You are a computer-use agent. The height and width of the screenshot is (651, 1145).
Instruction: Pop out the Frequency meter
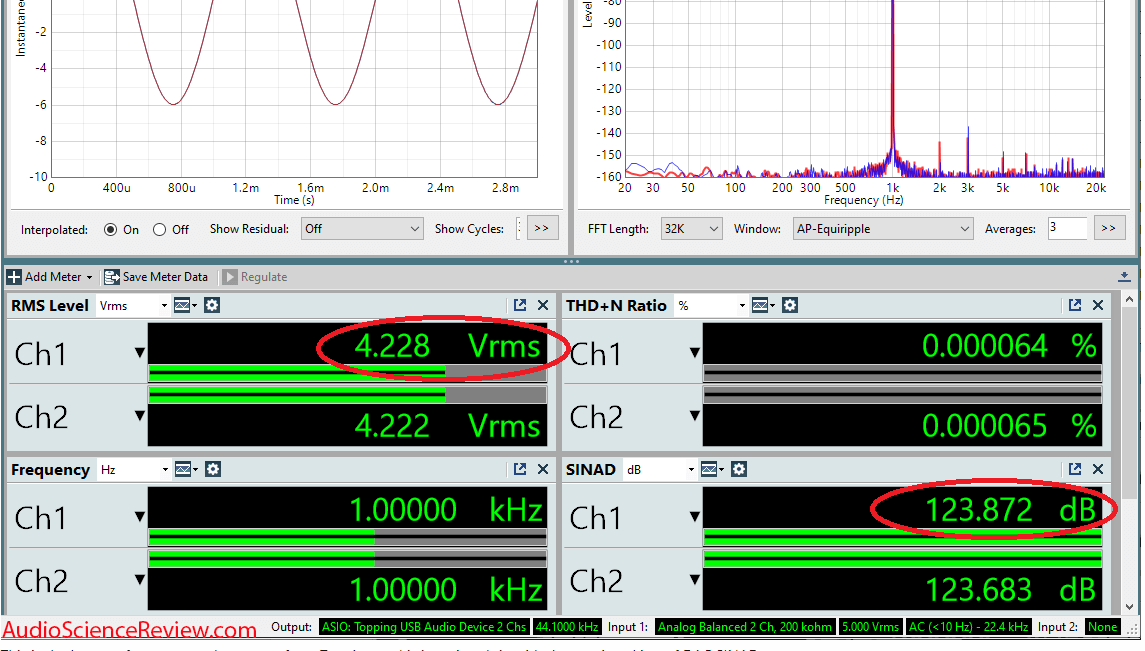(520, 469)
